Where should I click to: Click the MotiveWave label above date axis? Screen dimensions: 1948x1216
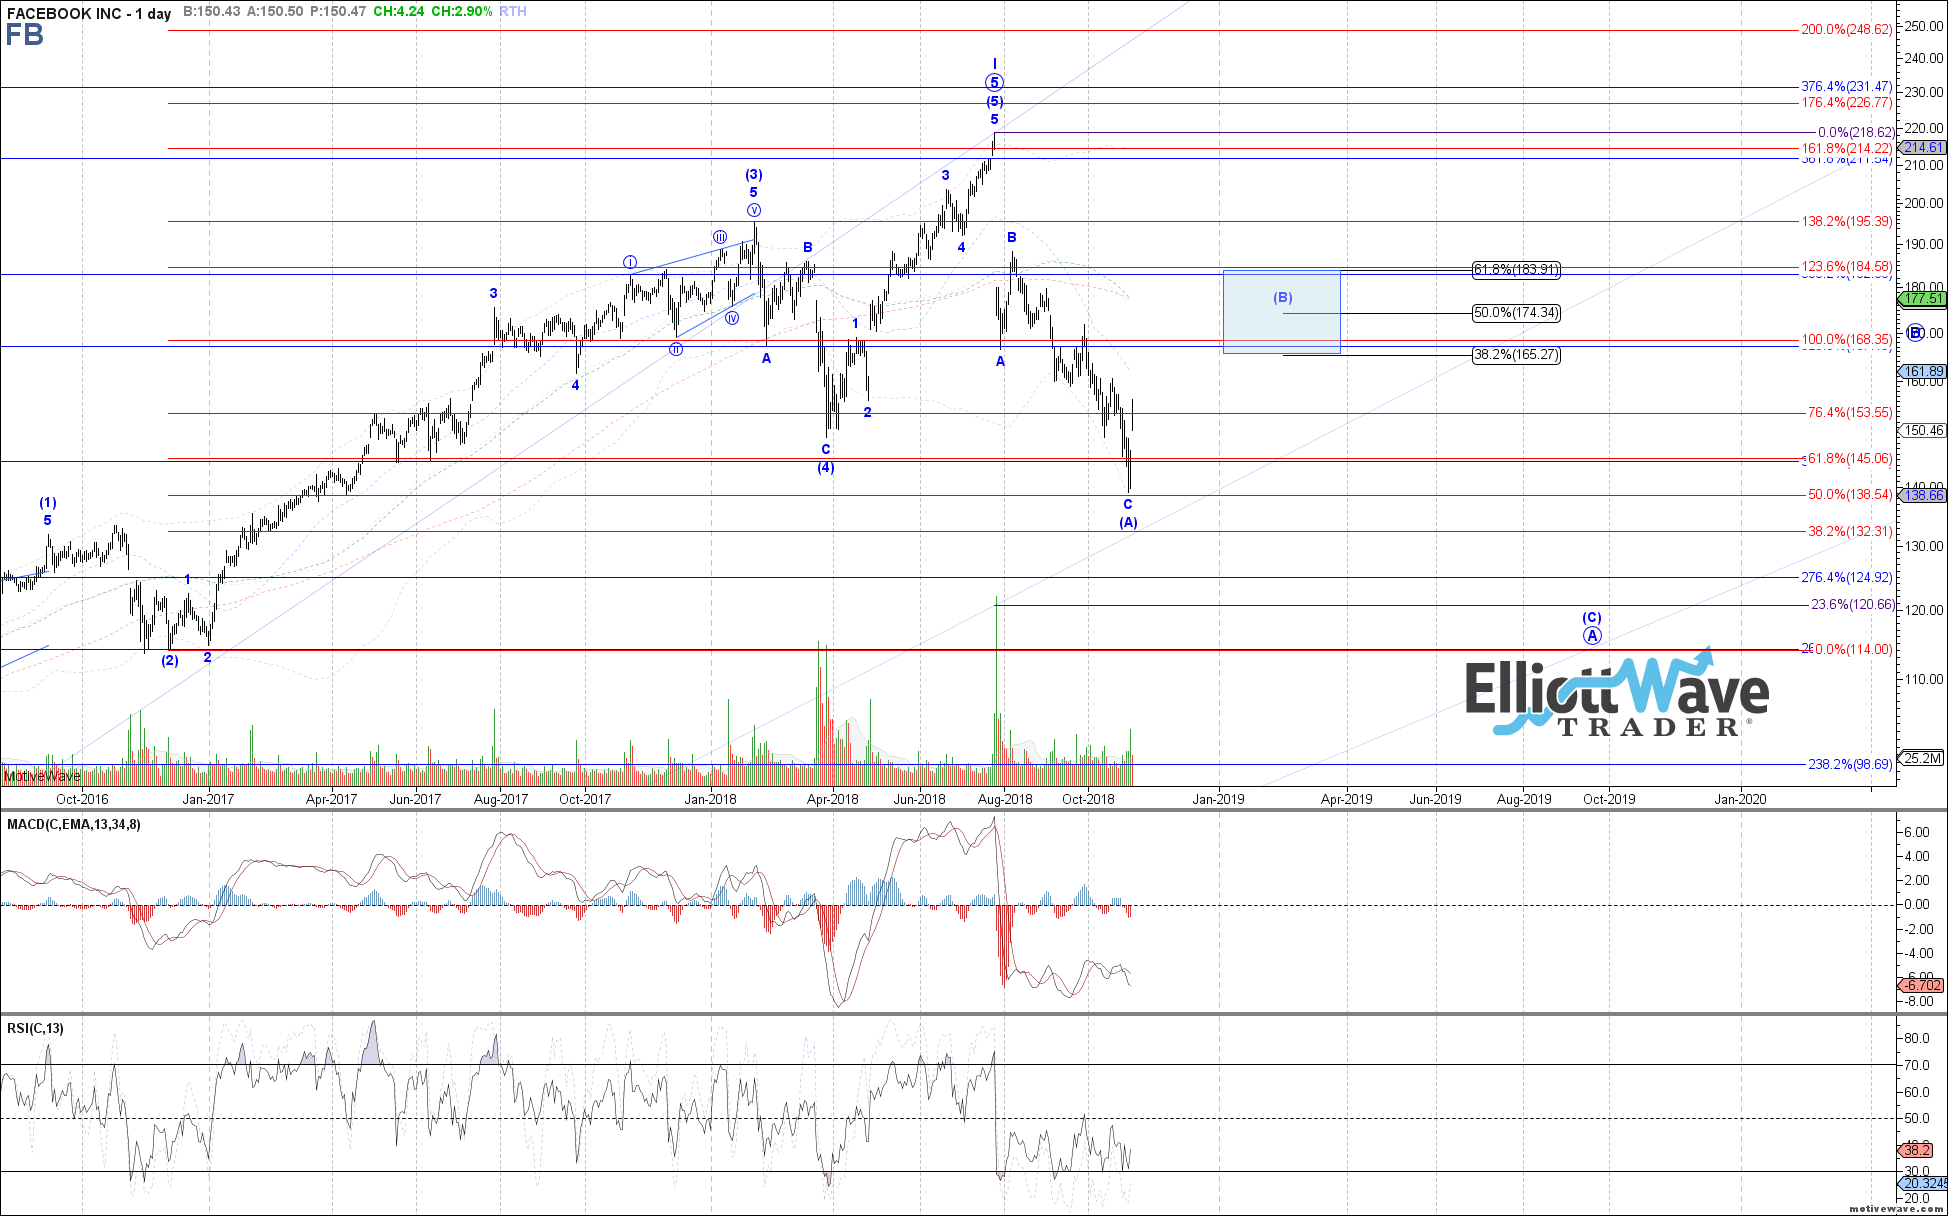(42, 776)
